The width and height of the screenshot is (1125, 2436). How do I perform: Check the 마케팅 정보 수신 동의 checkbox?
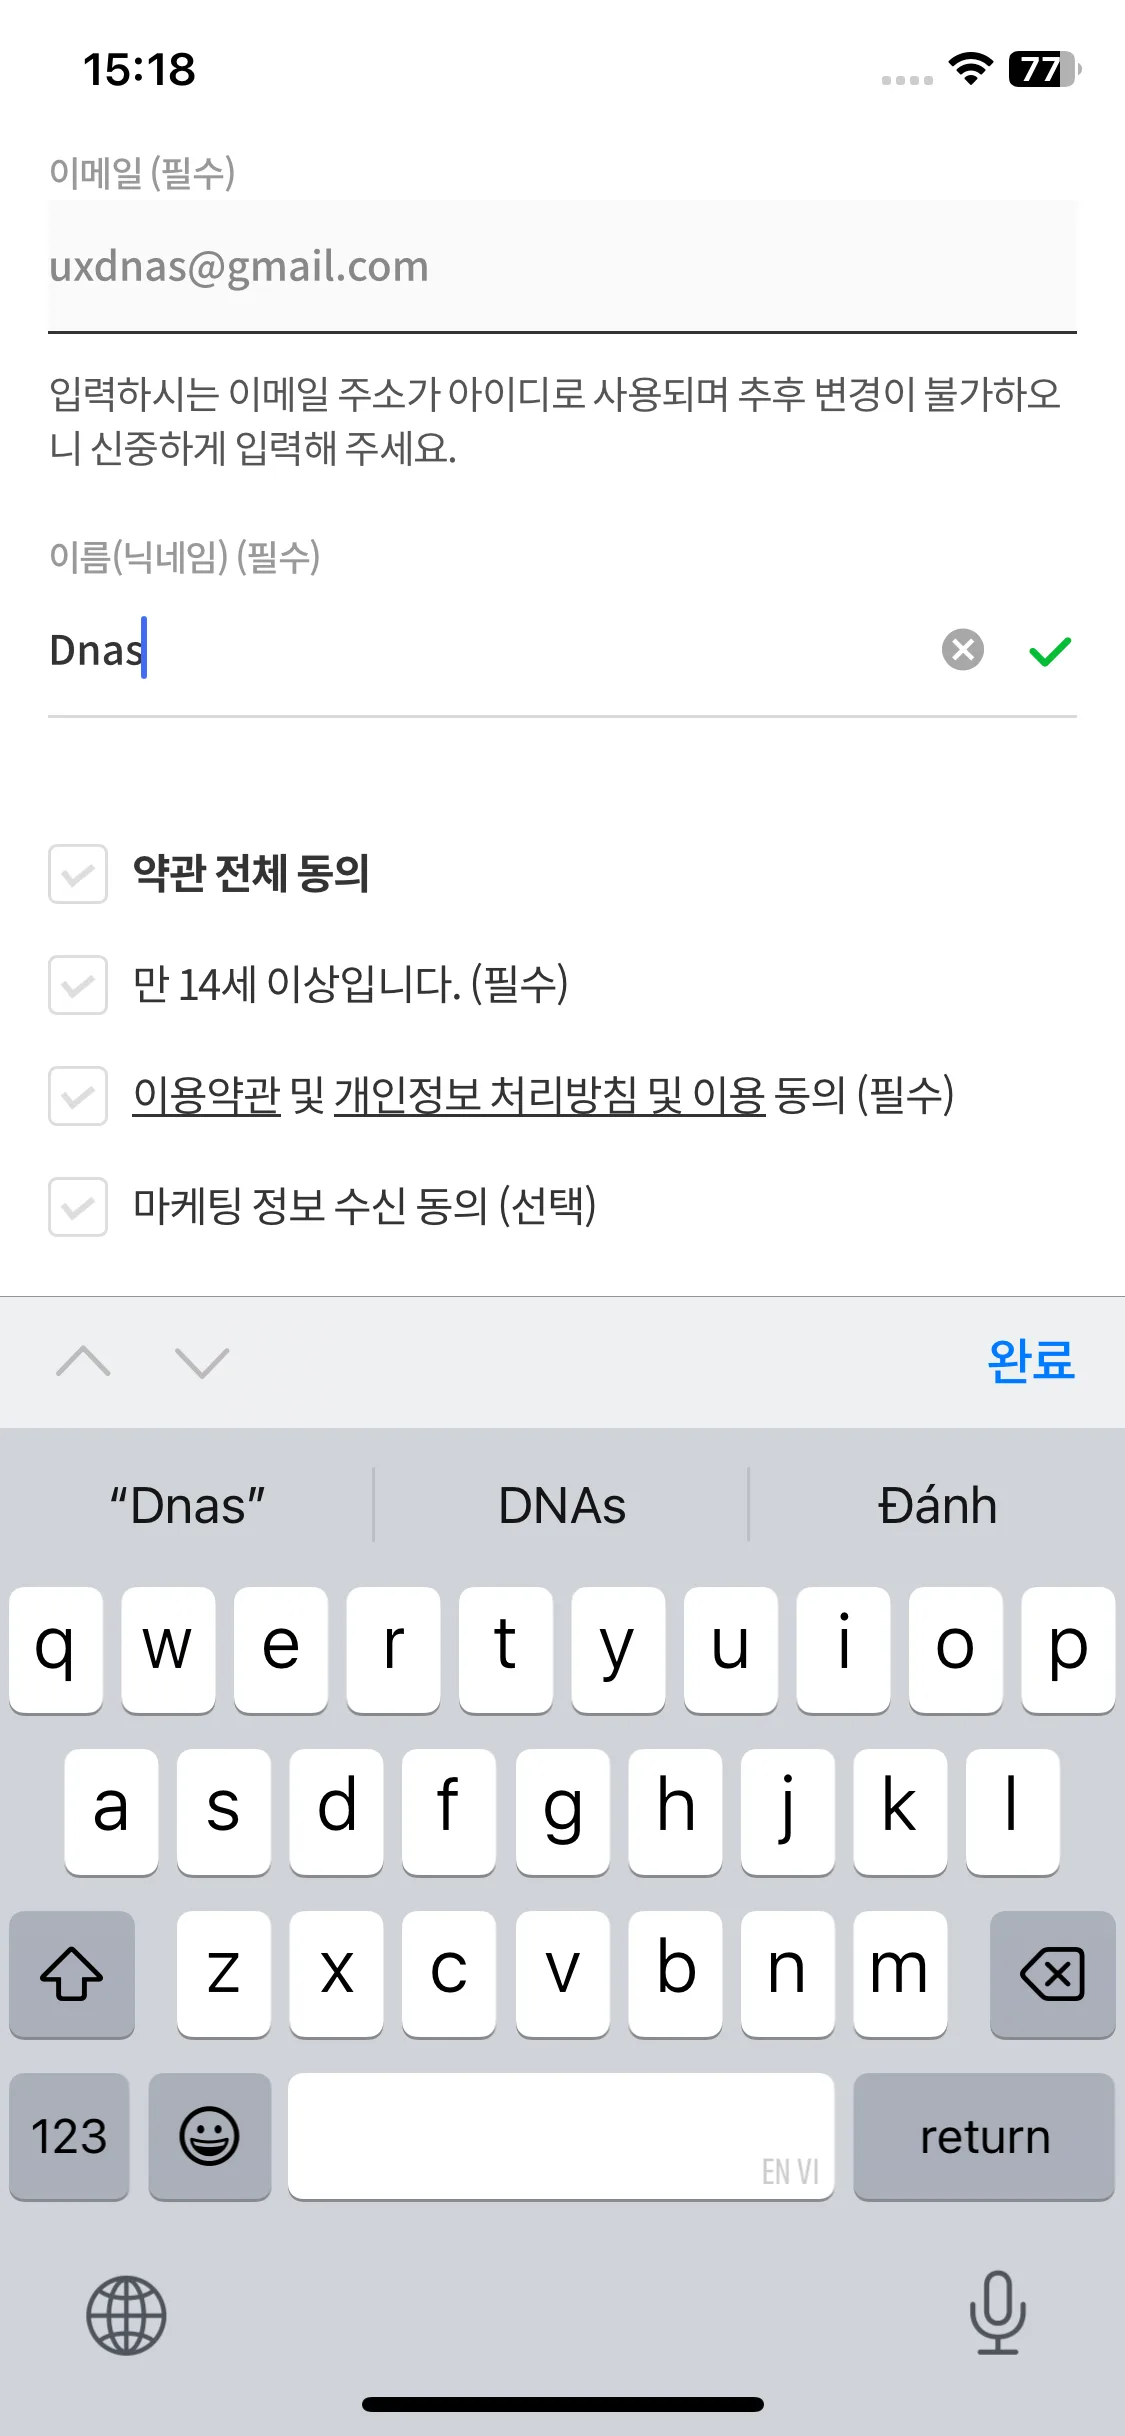(78, 1207)
